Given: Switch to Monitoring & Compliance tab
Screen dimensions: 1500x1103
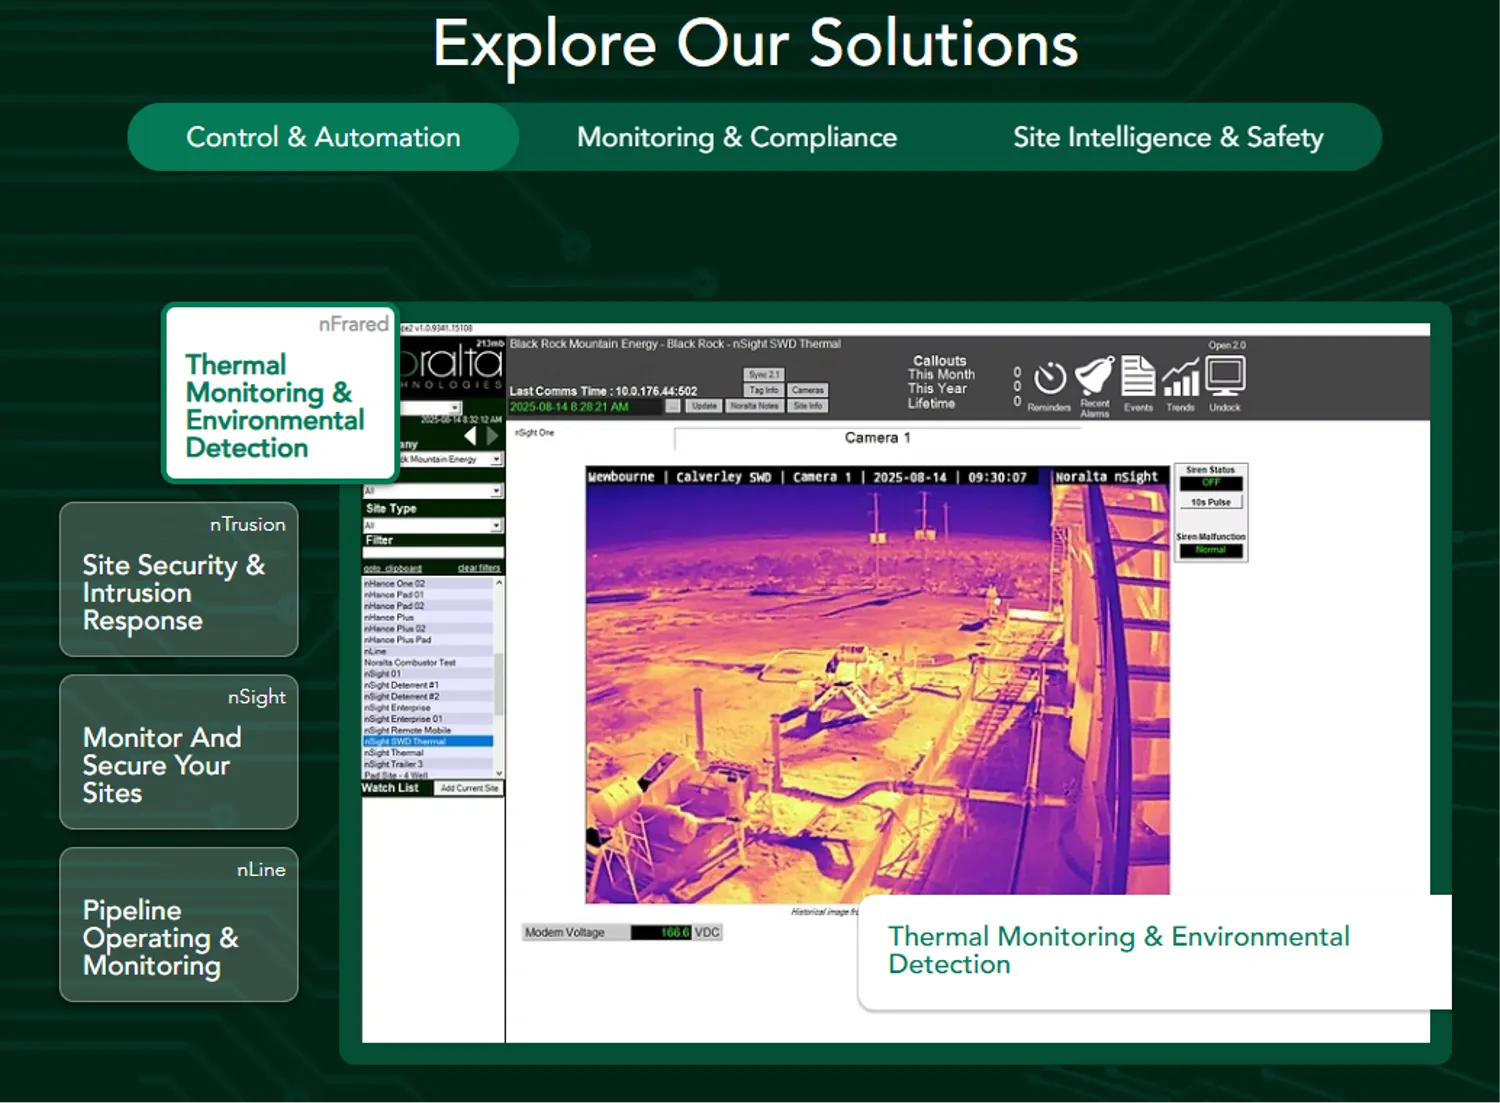Looking at the screenshot, I should coord(737,137).
